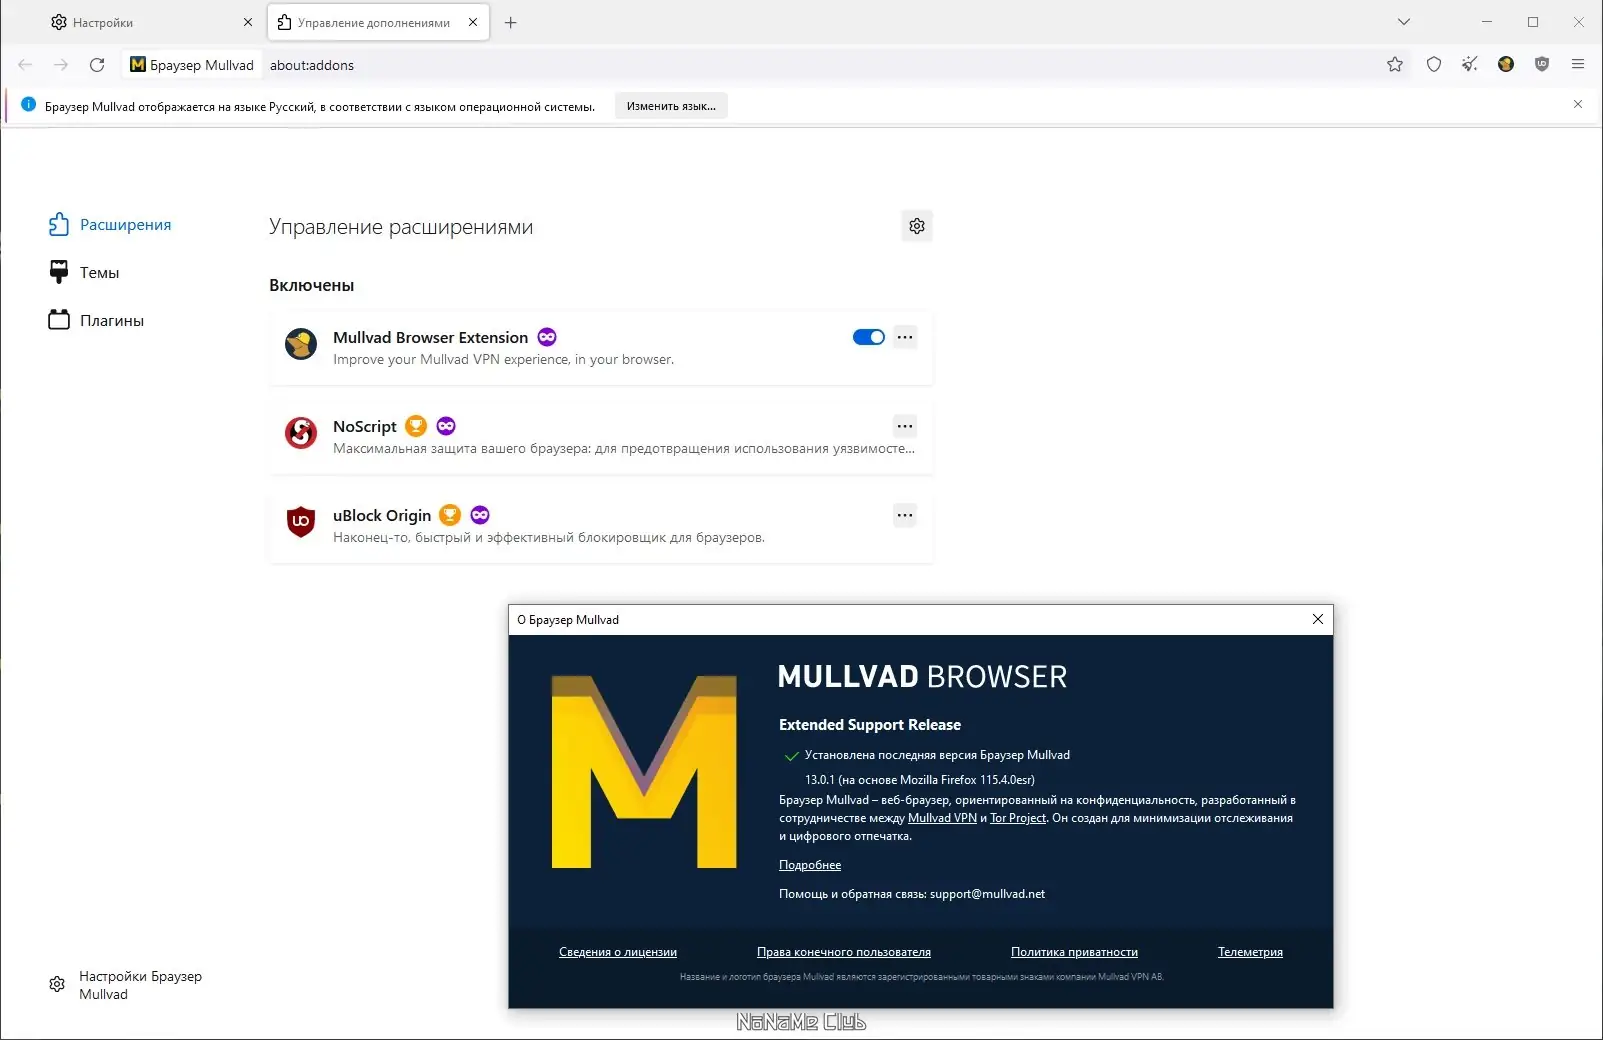Click uBlock Origin's orange recommended badge

click(450, 515)
